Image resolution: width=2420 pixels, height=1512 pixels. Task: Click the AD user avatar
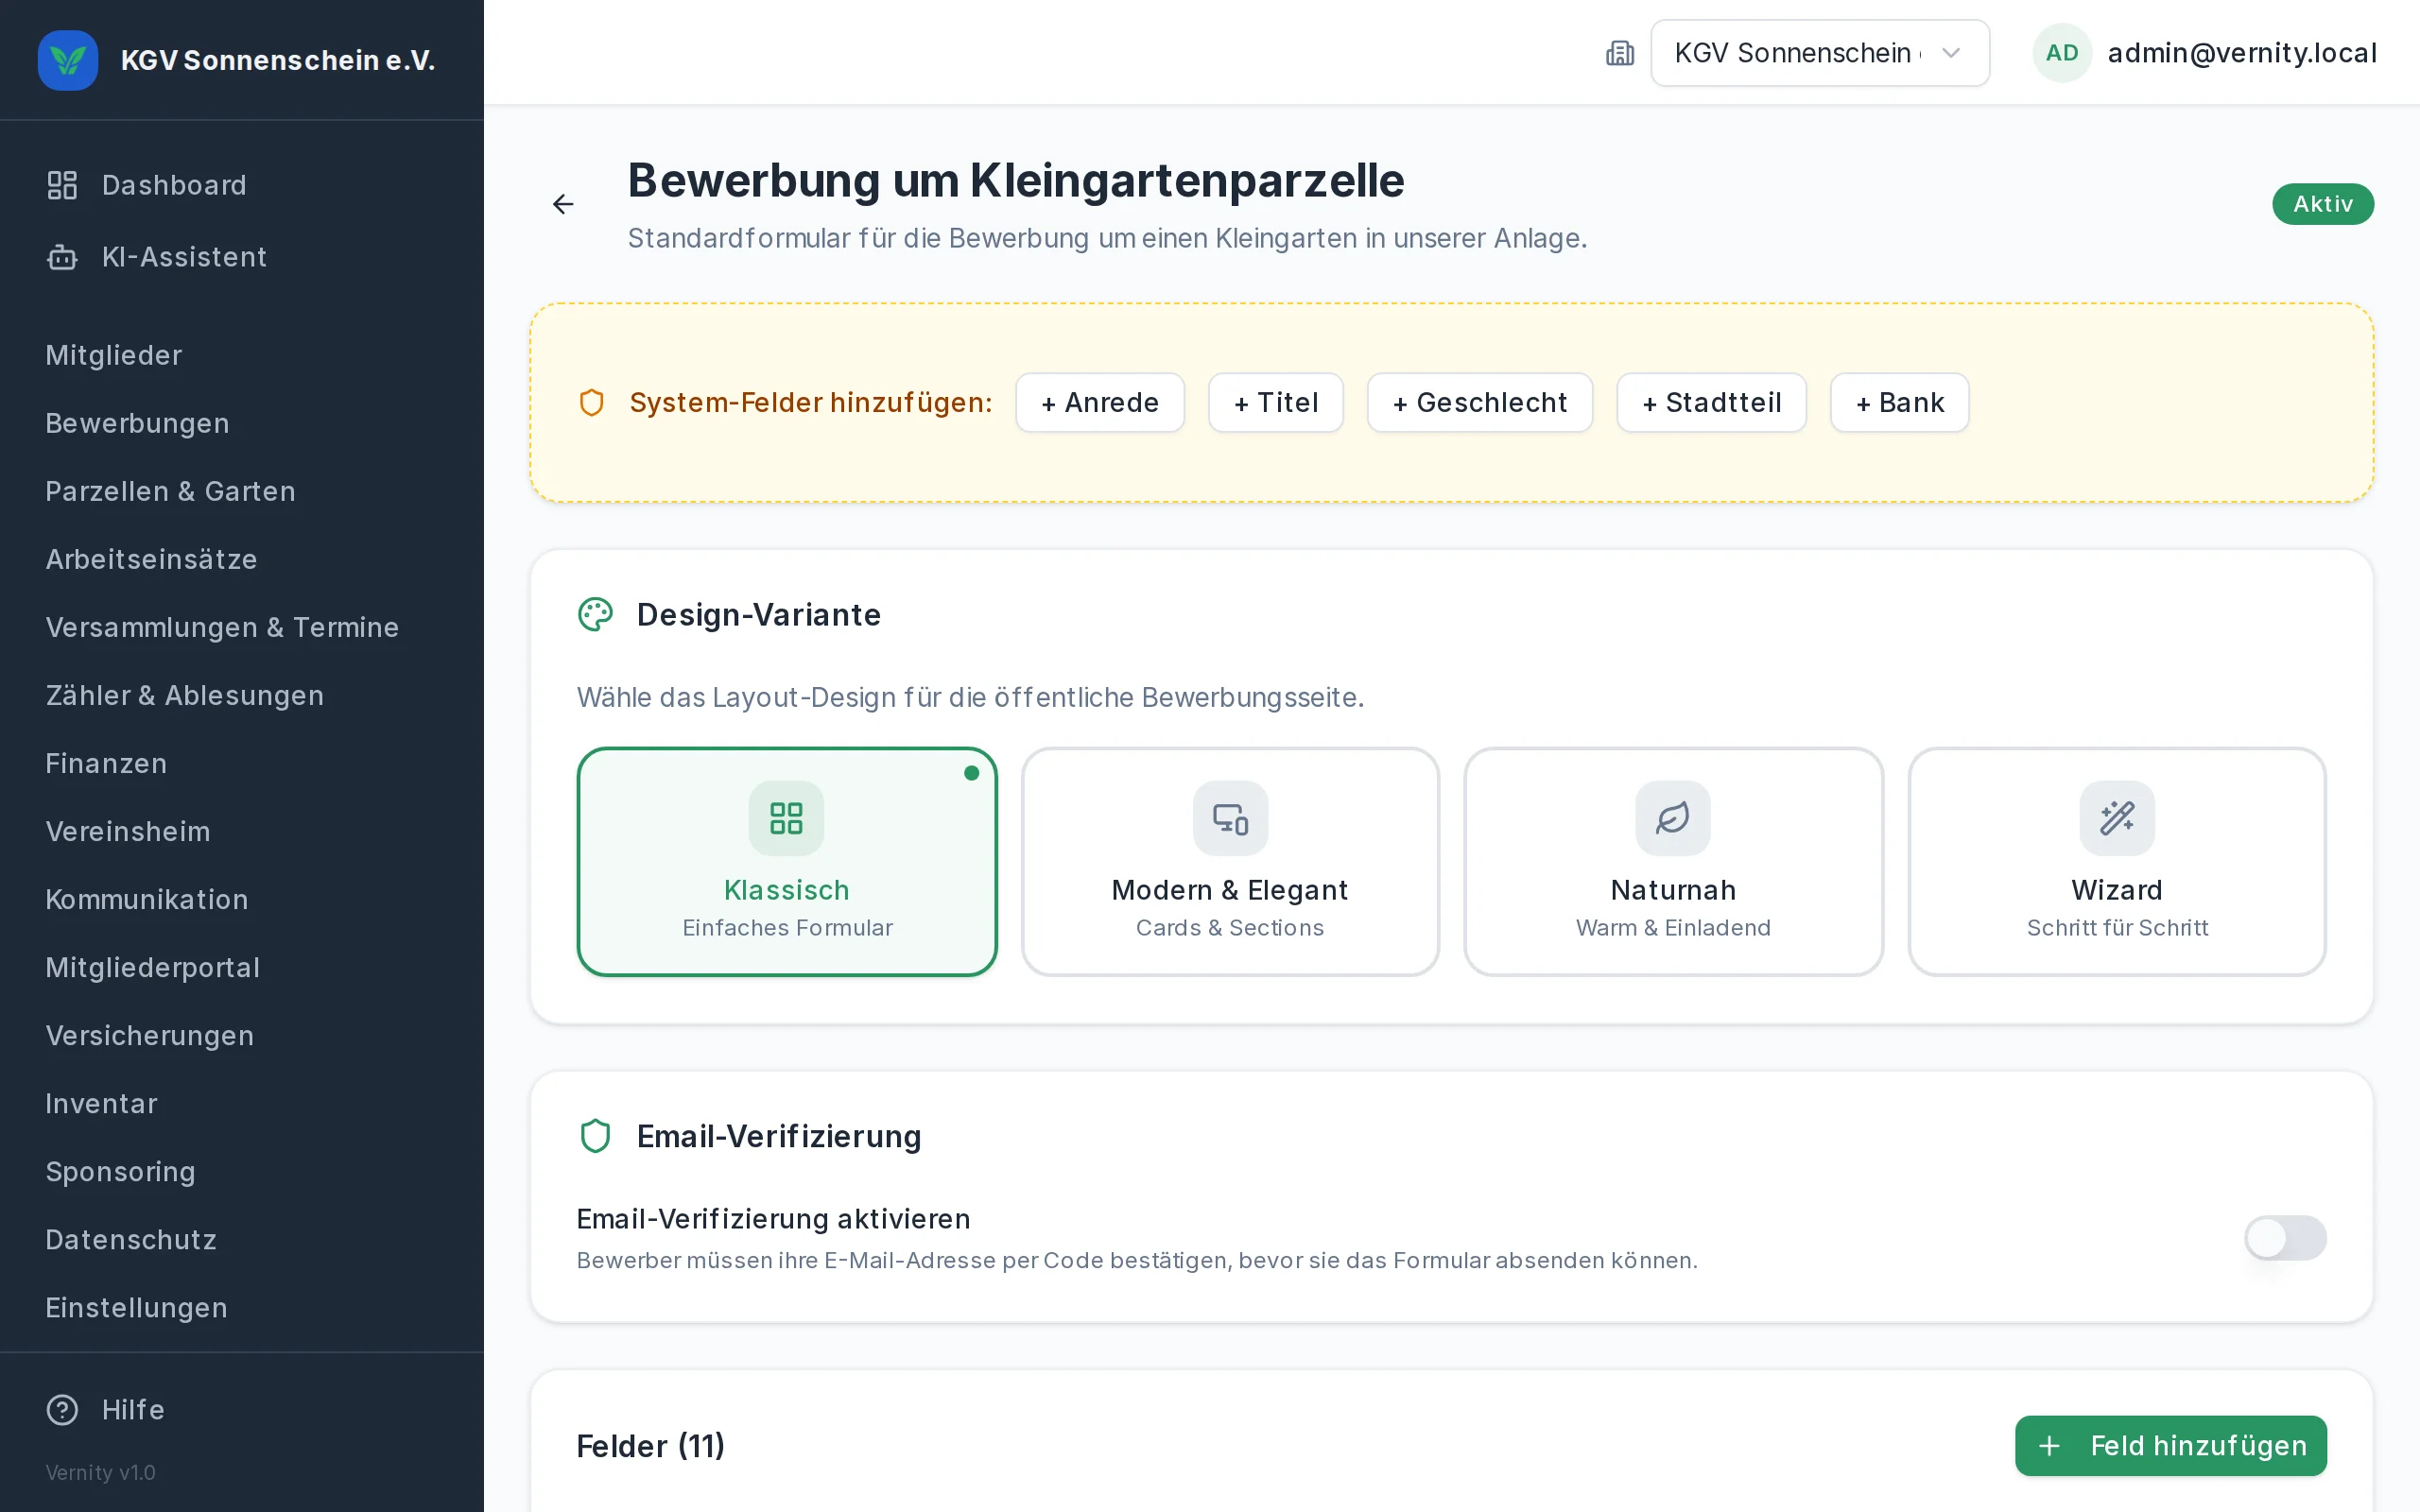point(2062,53)
